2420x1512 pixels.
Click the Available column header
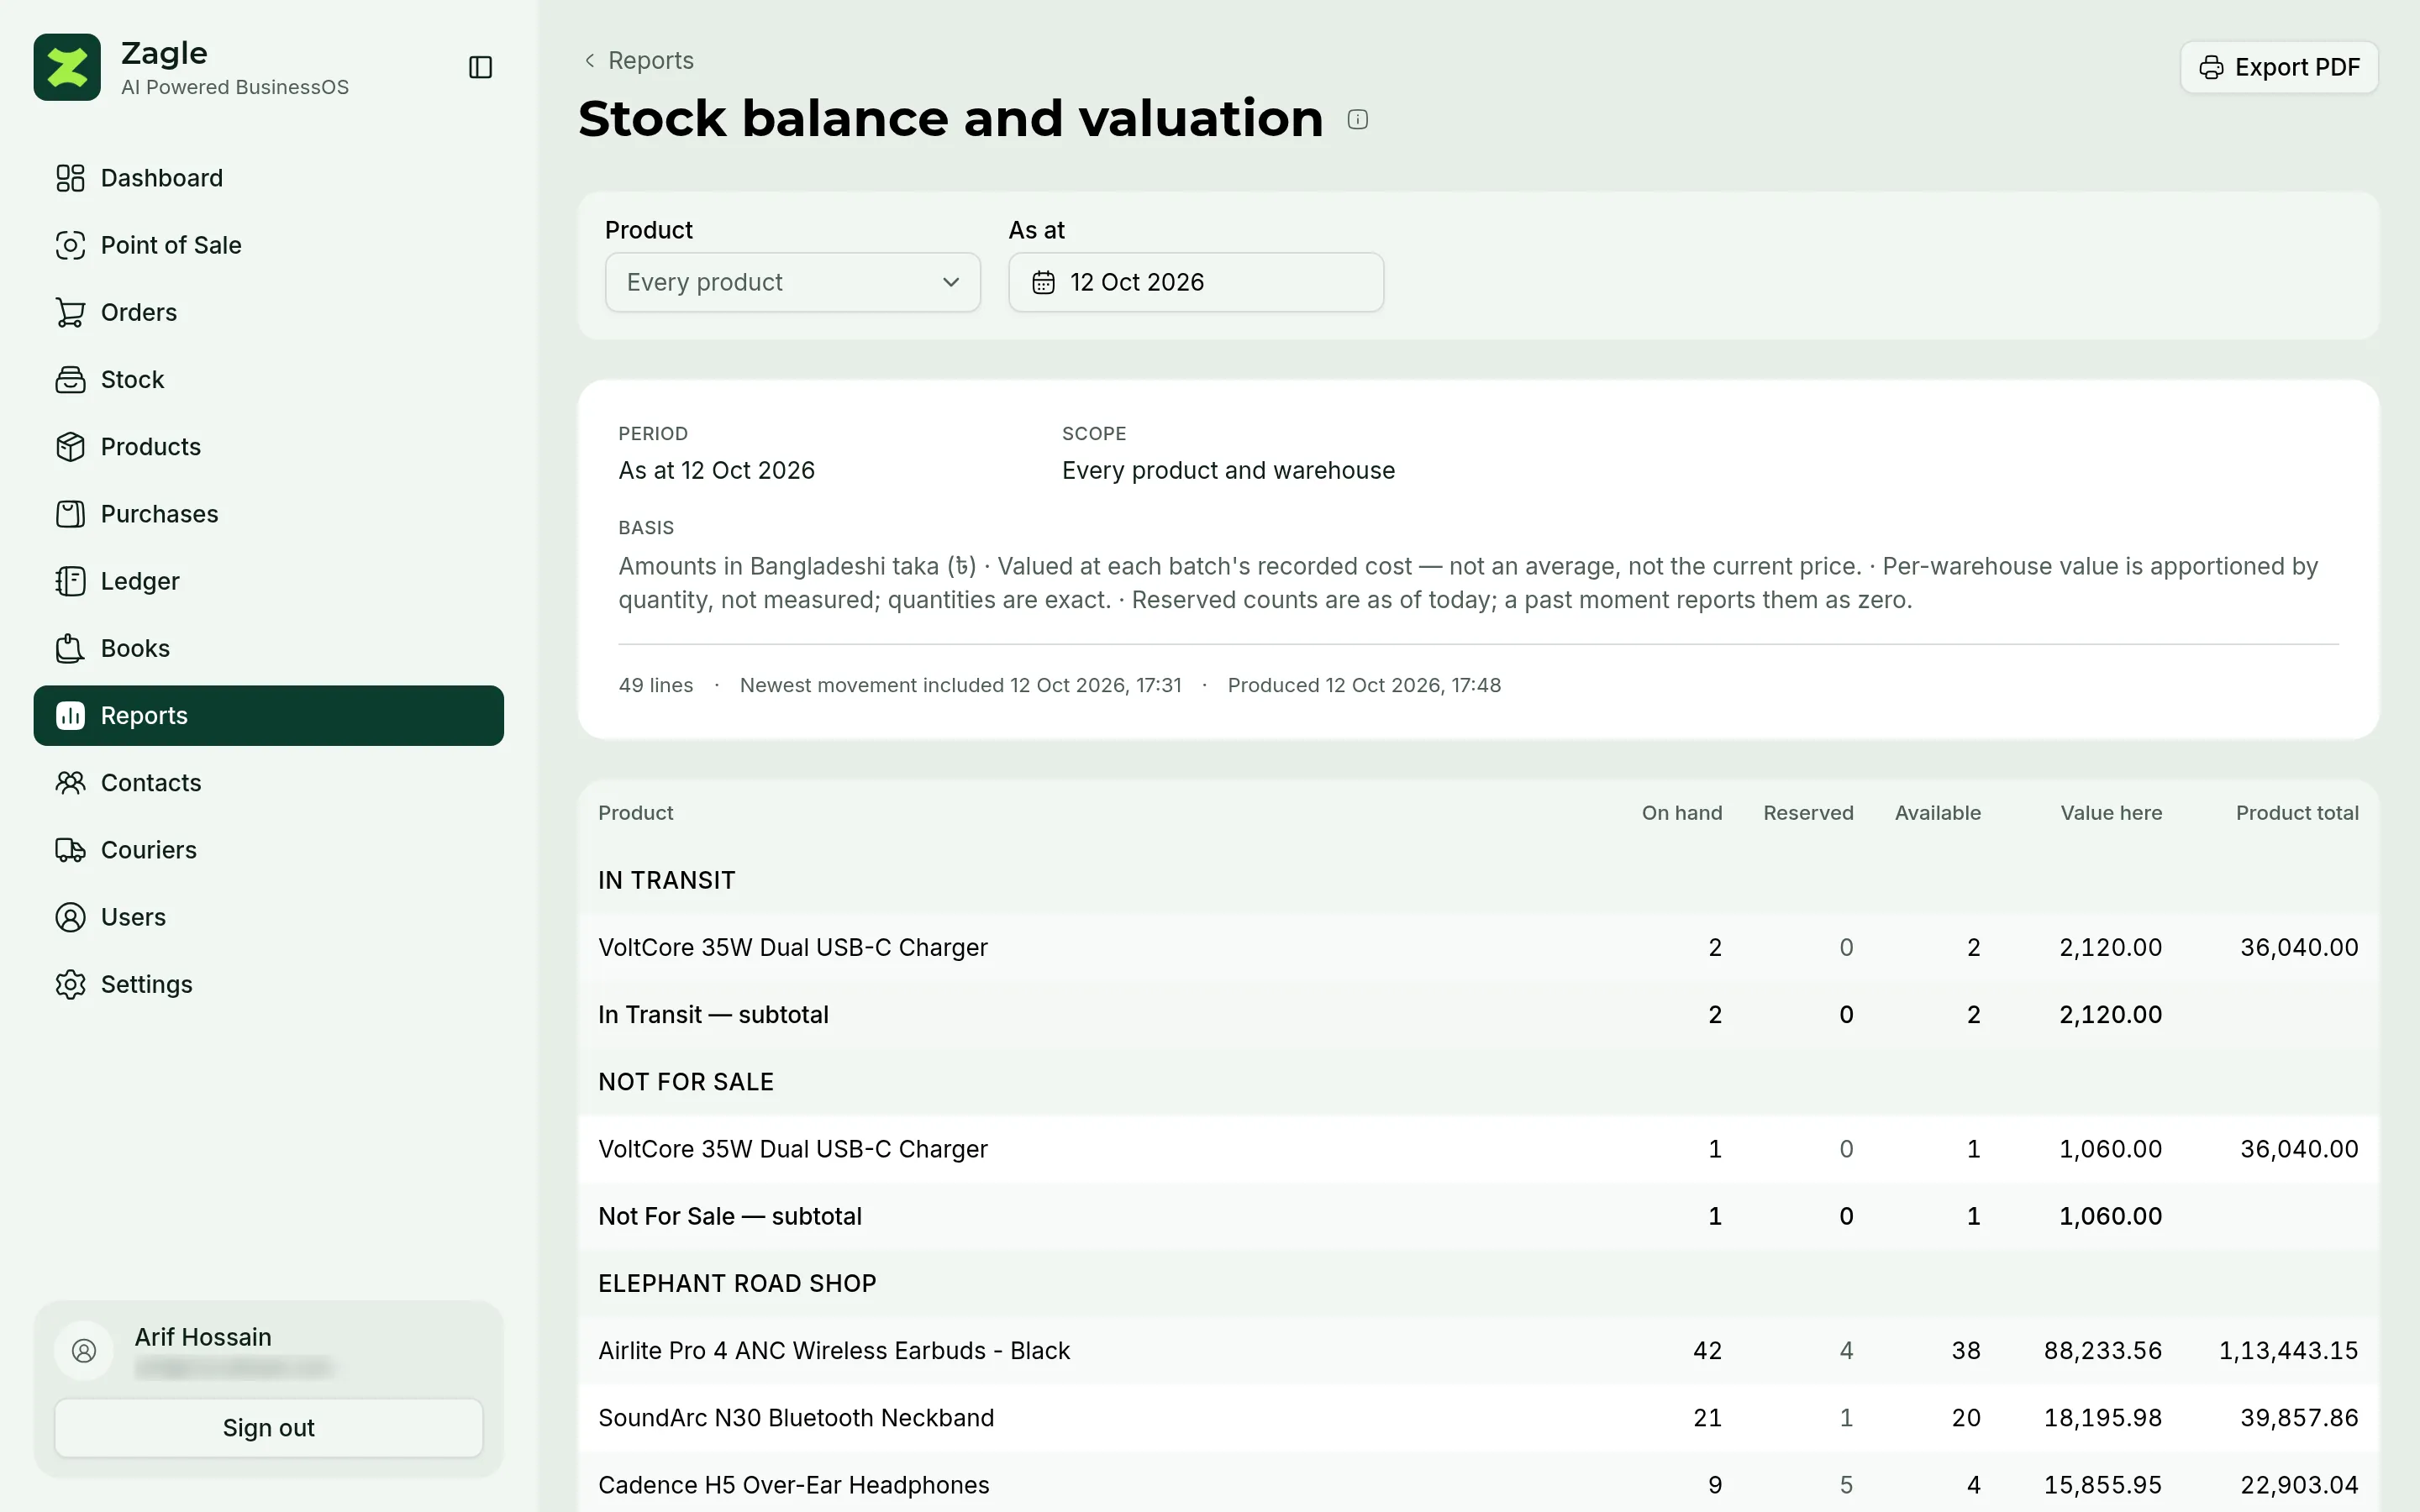tap(1937, 813)
